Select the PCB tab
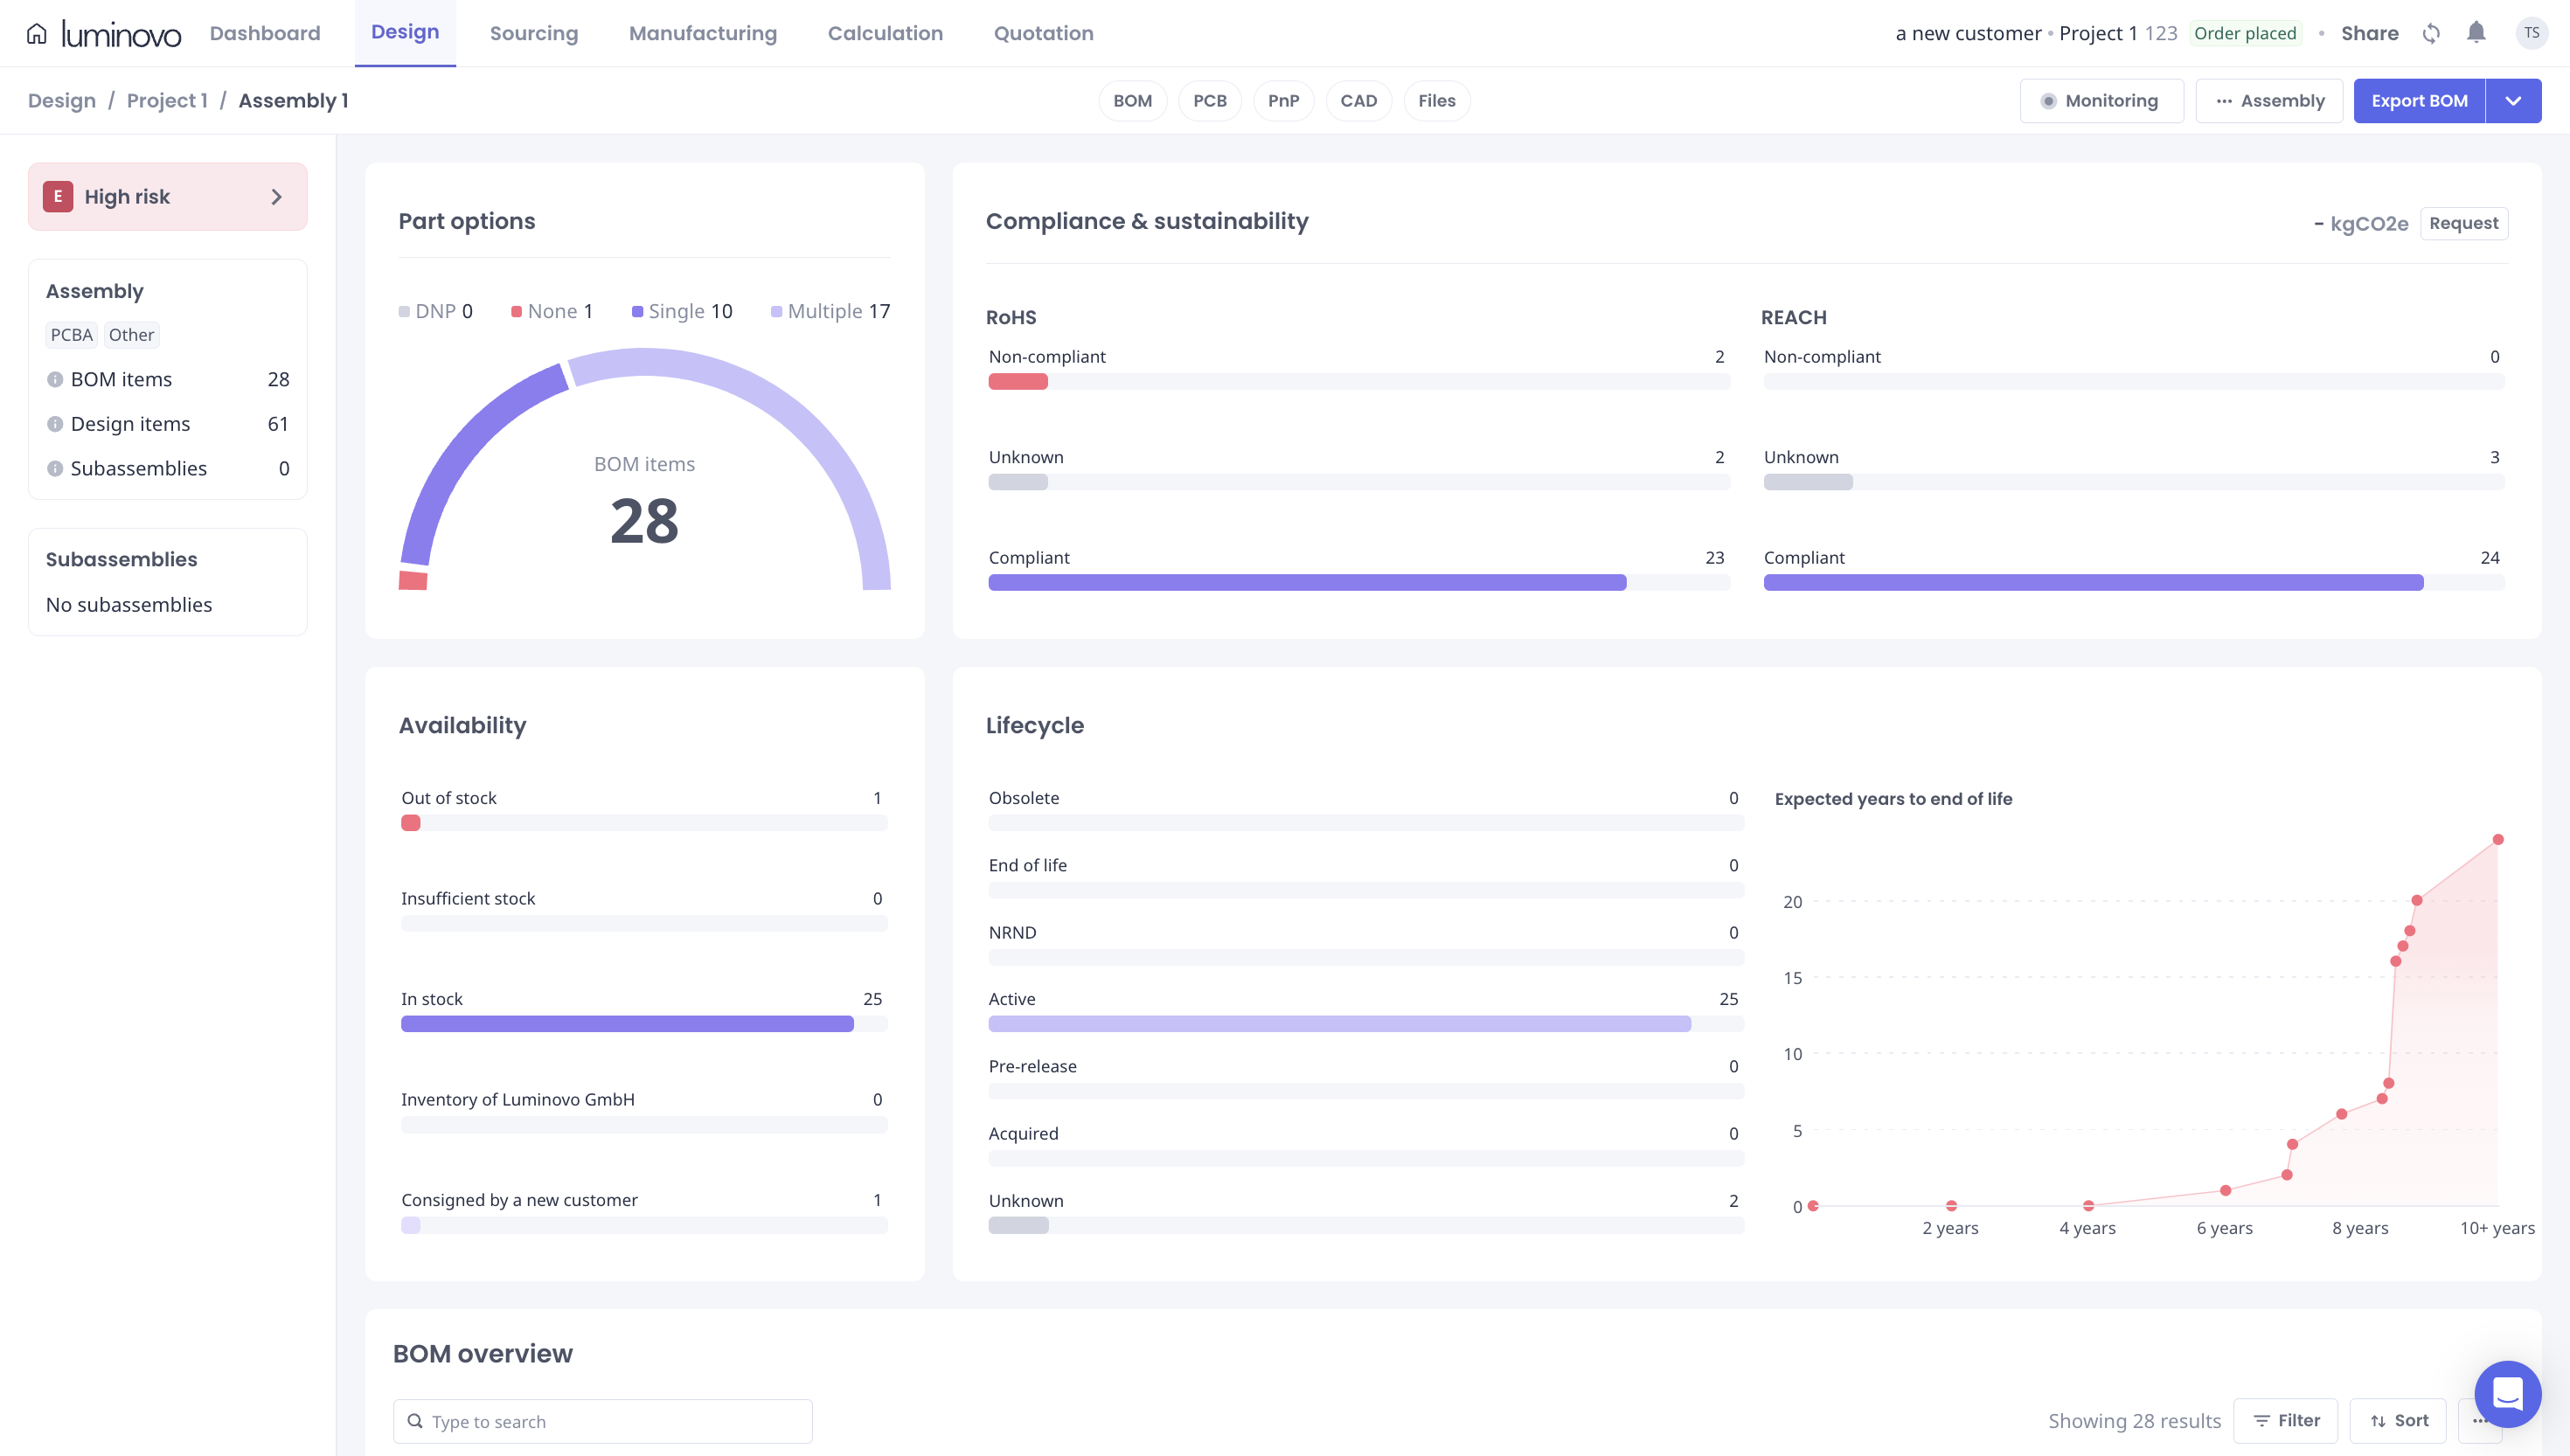The width and height of the screenshot is (2570, 1456). tap(1210, 100)
